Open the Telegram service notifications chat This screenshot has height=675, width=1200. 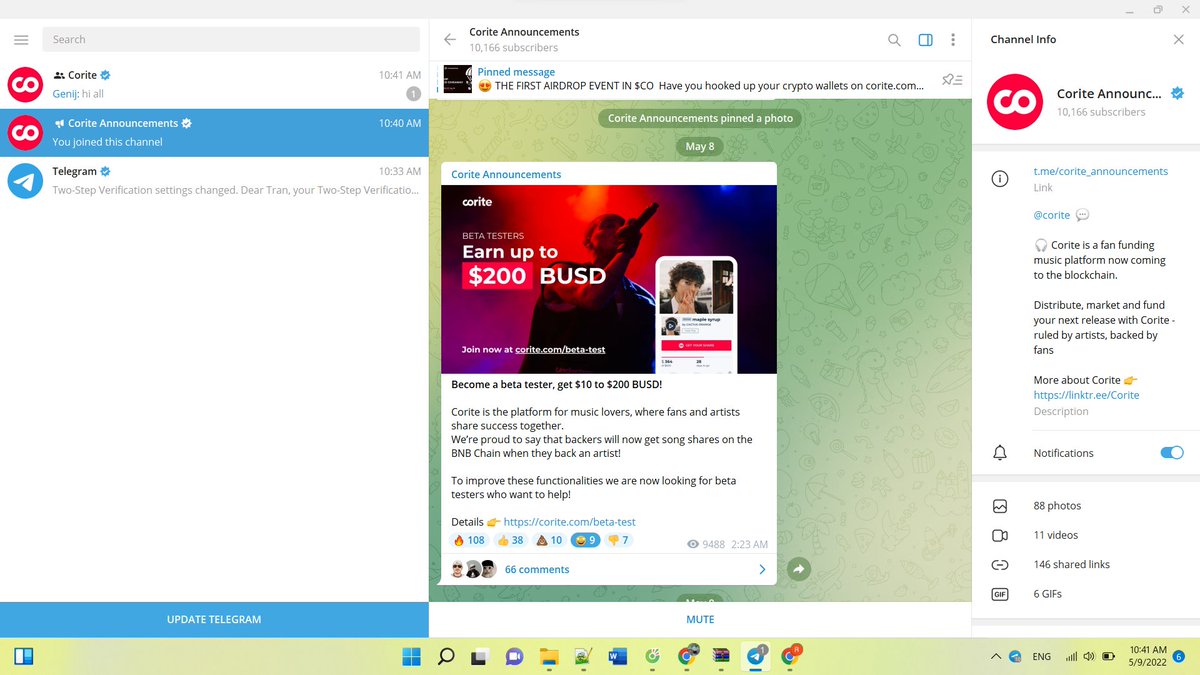(214, 181)
